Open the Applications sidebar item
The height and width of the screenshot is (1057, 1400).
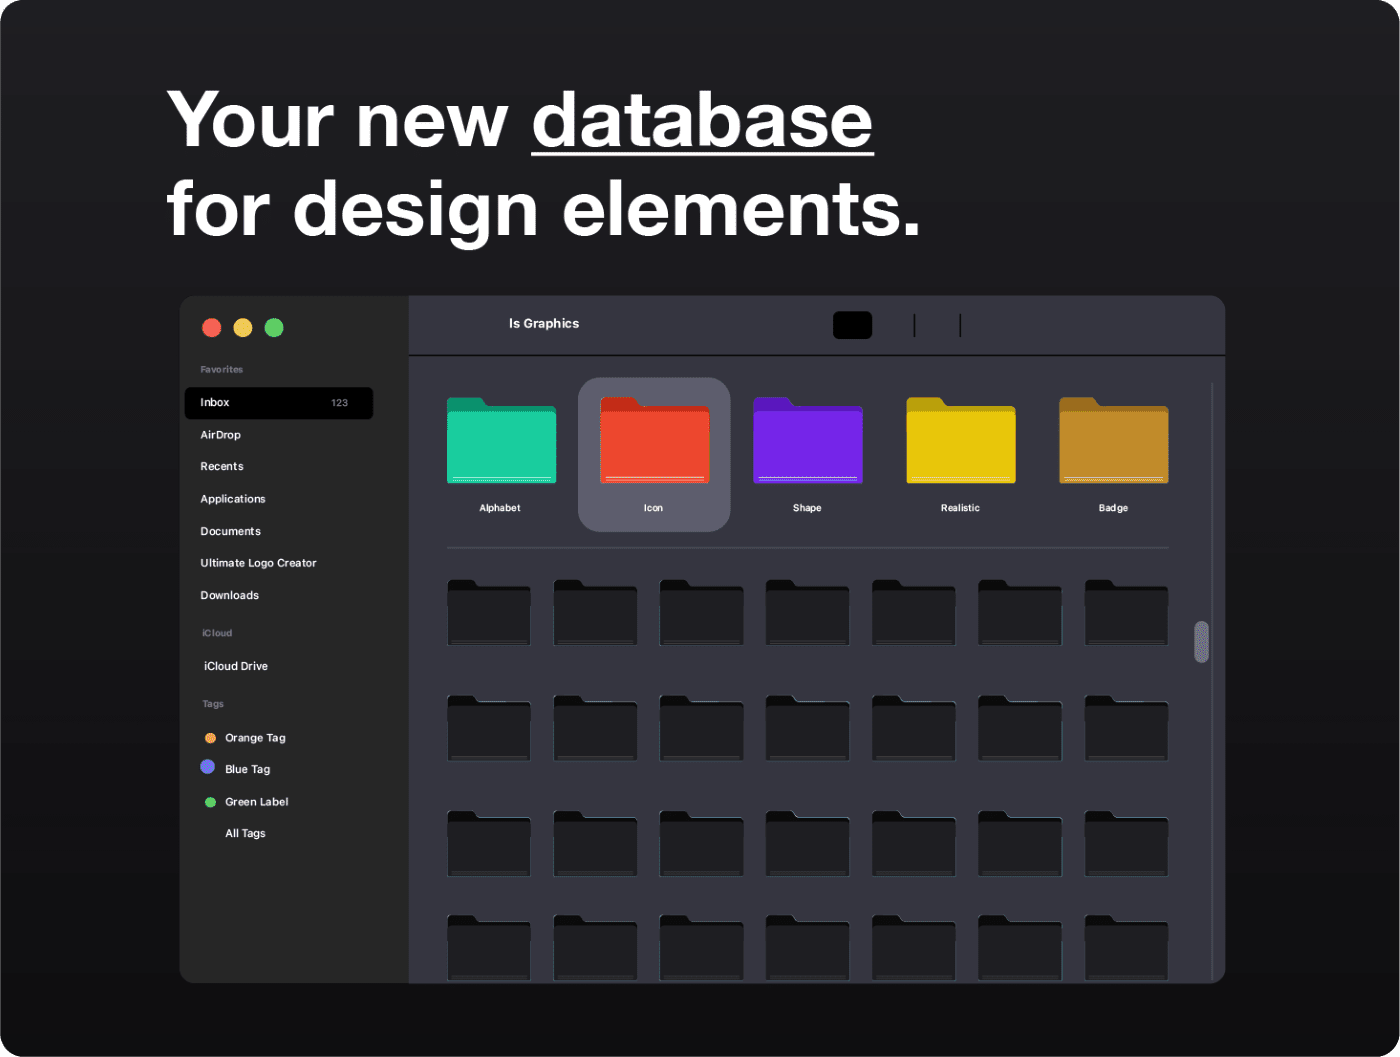(233, 499)
